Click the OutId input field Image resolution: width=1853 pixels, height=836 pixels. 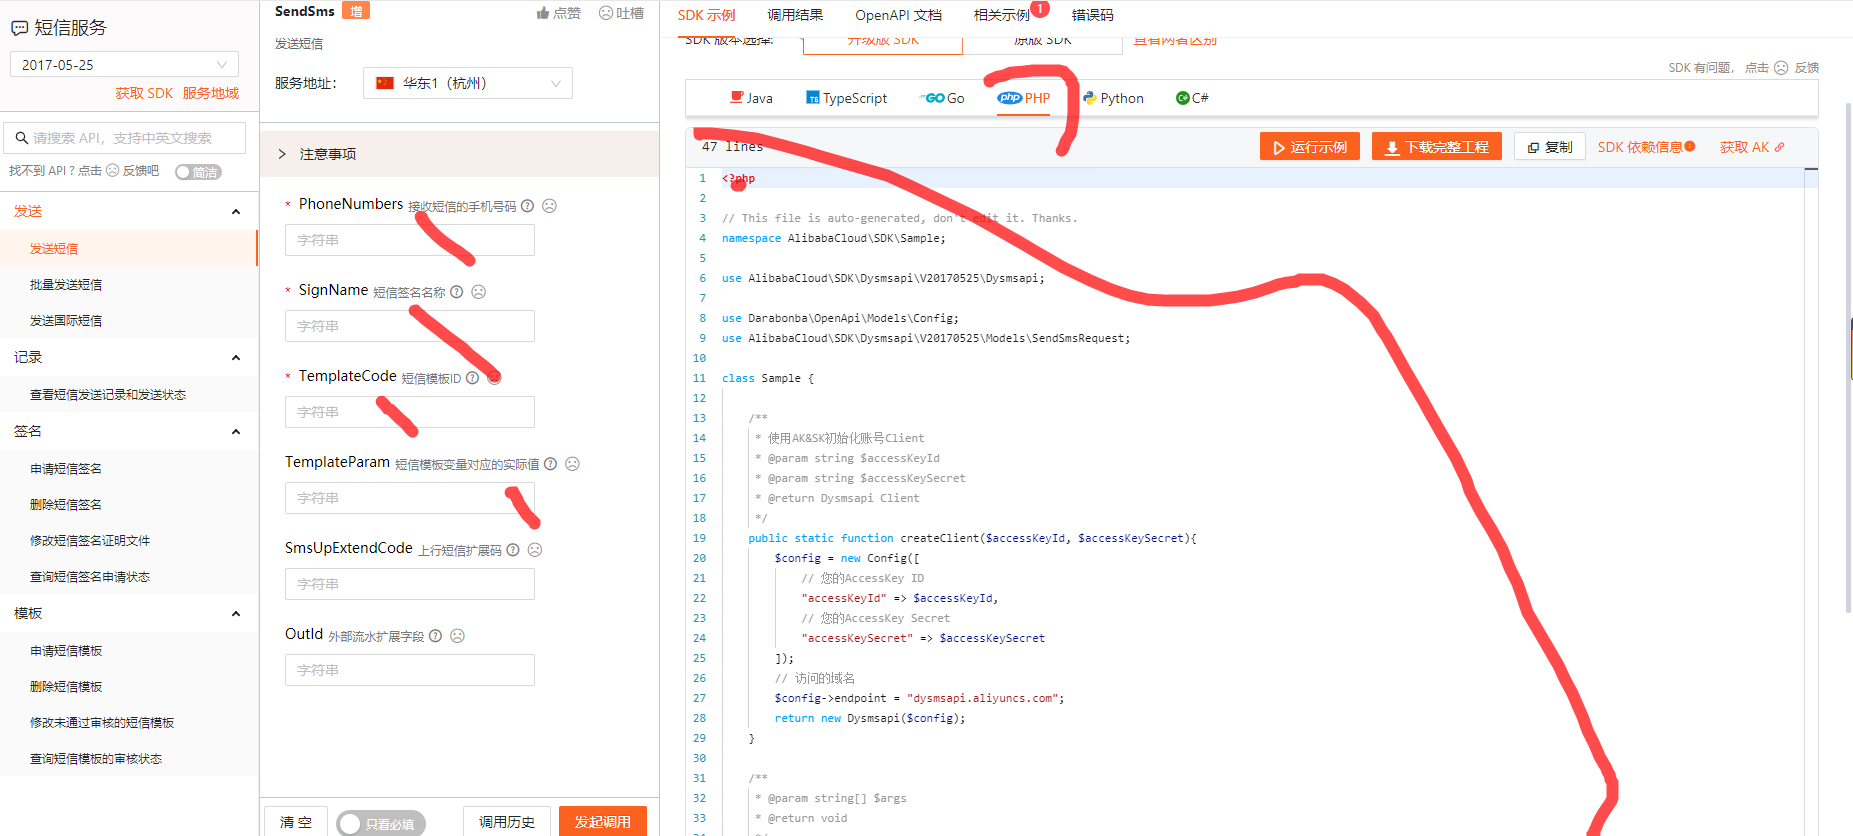tap(410, 670)
